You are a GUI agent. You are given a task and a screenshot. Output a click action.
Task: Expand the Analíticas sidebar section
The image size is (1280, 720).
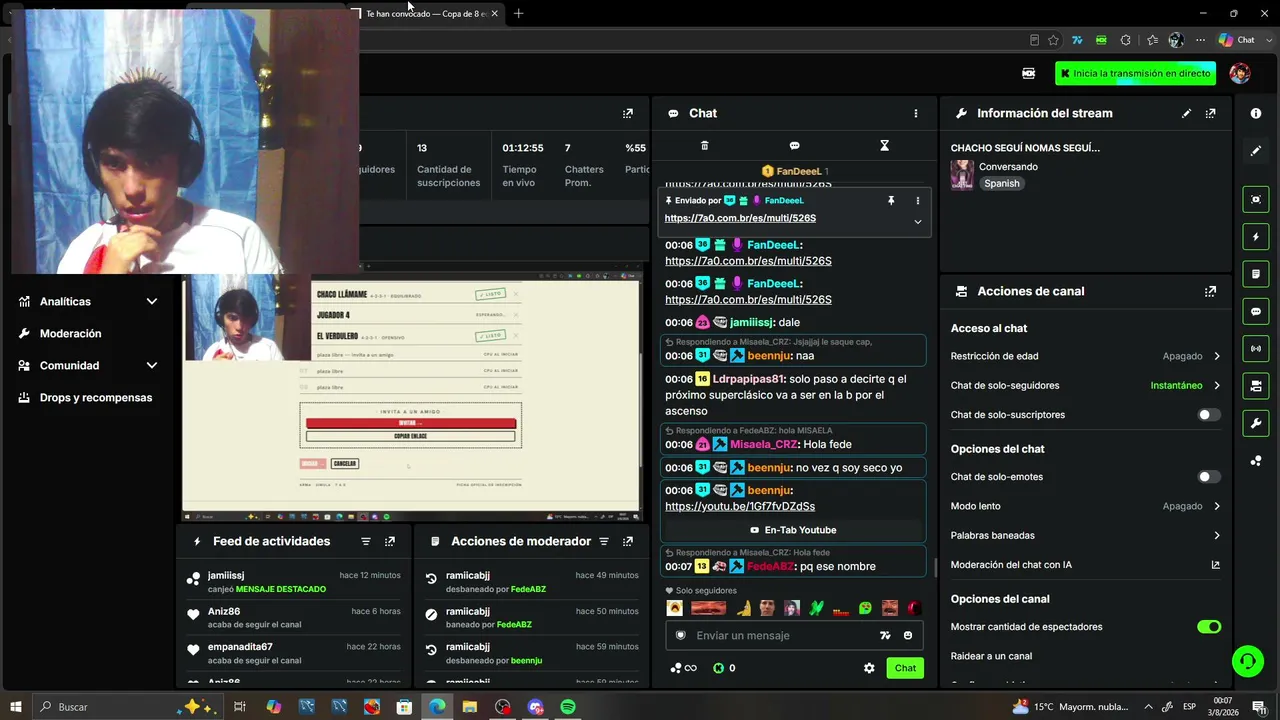[152, 302]
